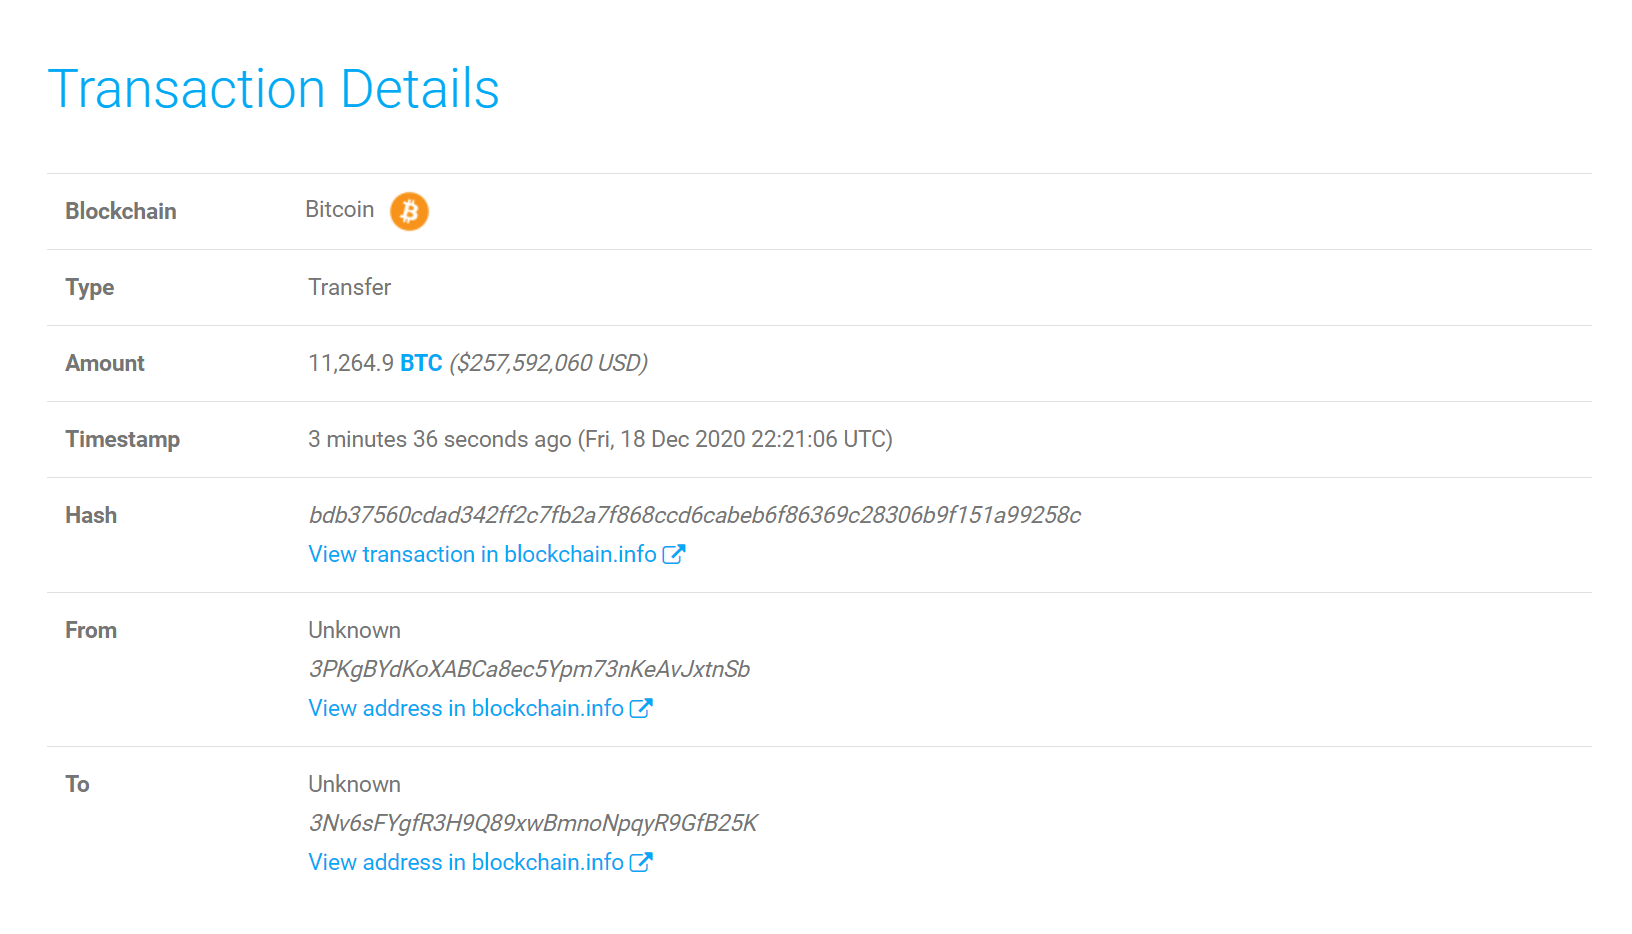The image size is (1632, 934).
Task: Click the external link icon next to the From address link
Action: point(641,707)
